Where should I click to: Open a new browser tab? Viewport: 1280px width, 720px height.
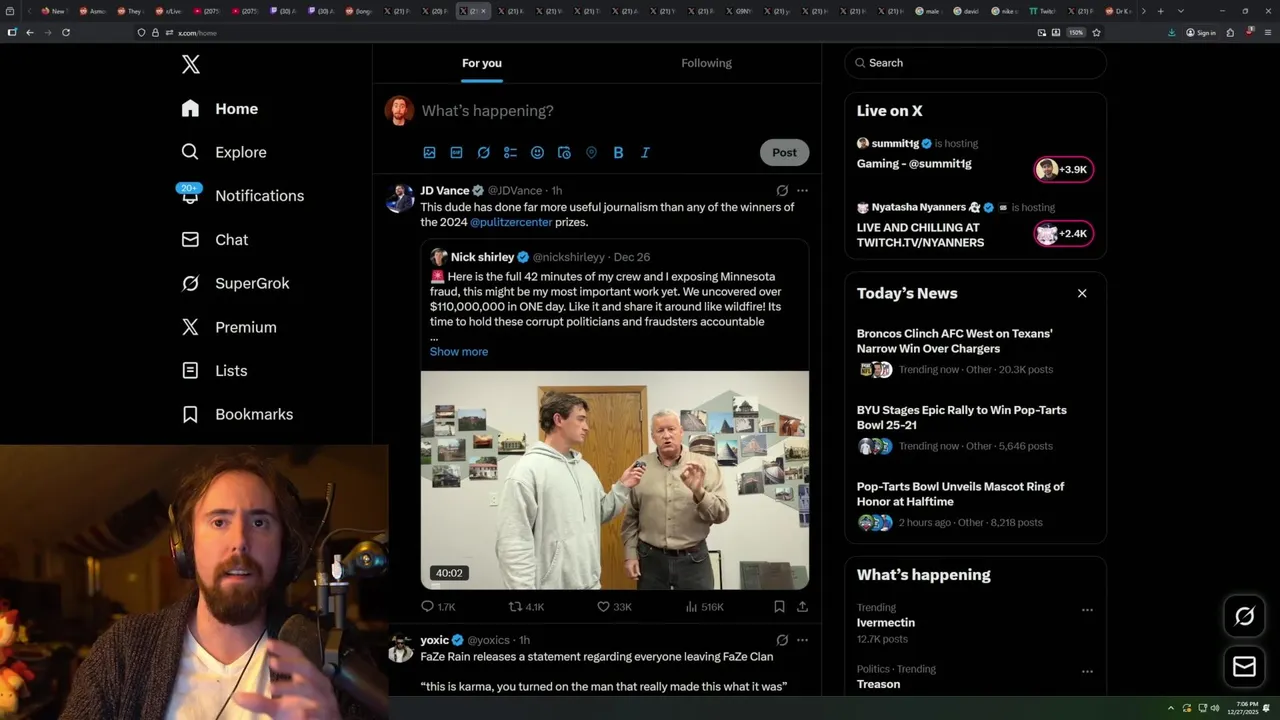(x=1160, y=11)
